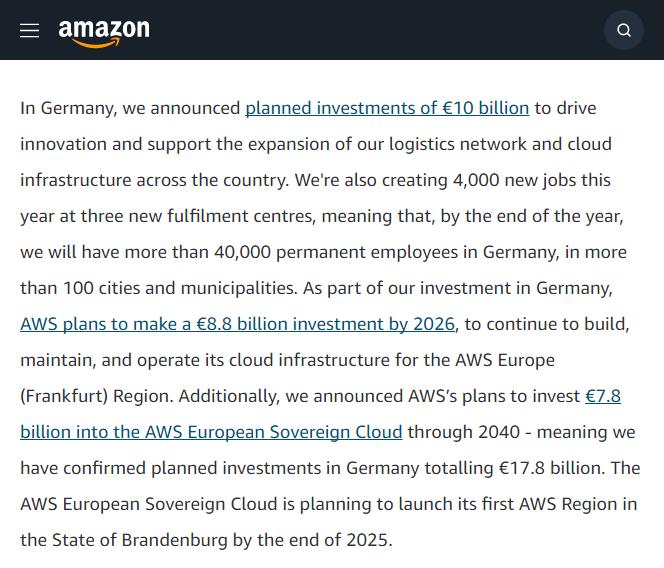Viewport: 664px width, 568px height.
Task: Click "In Germany" at paragraph start
Action: coord(66,108)
